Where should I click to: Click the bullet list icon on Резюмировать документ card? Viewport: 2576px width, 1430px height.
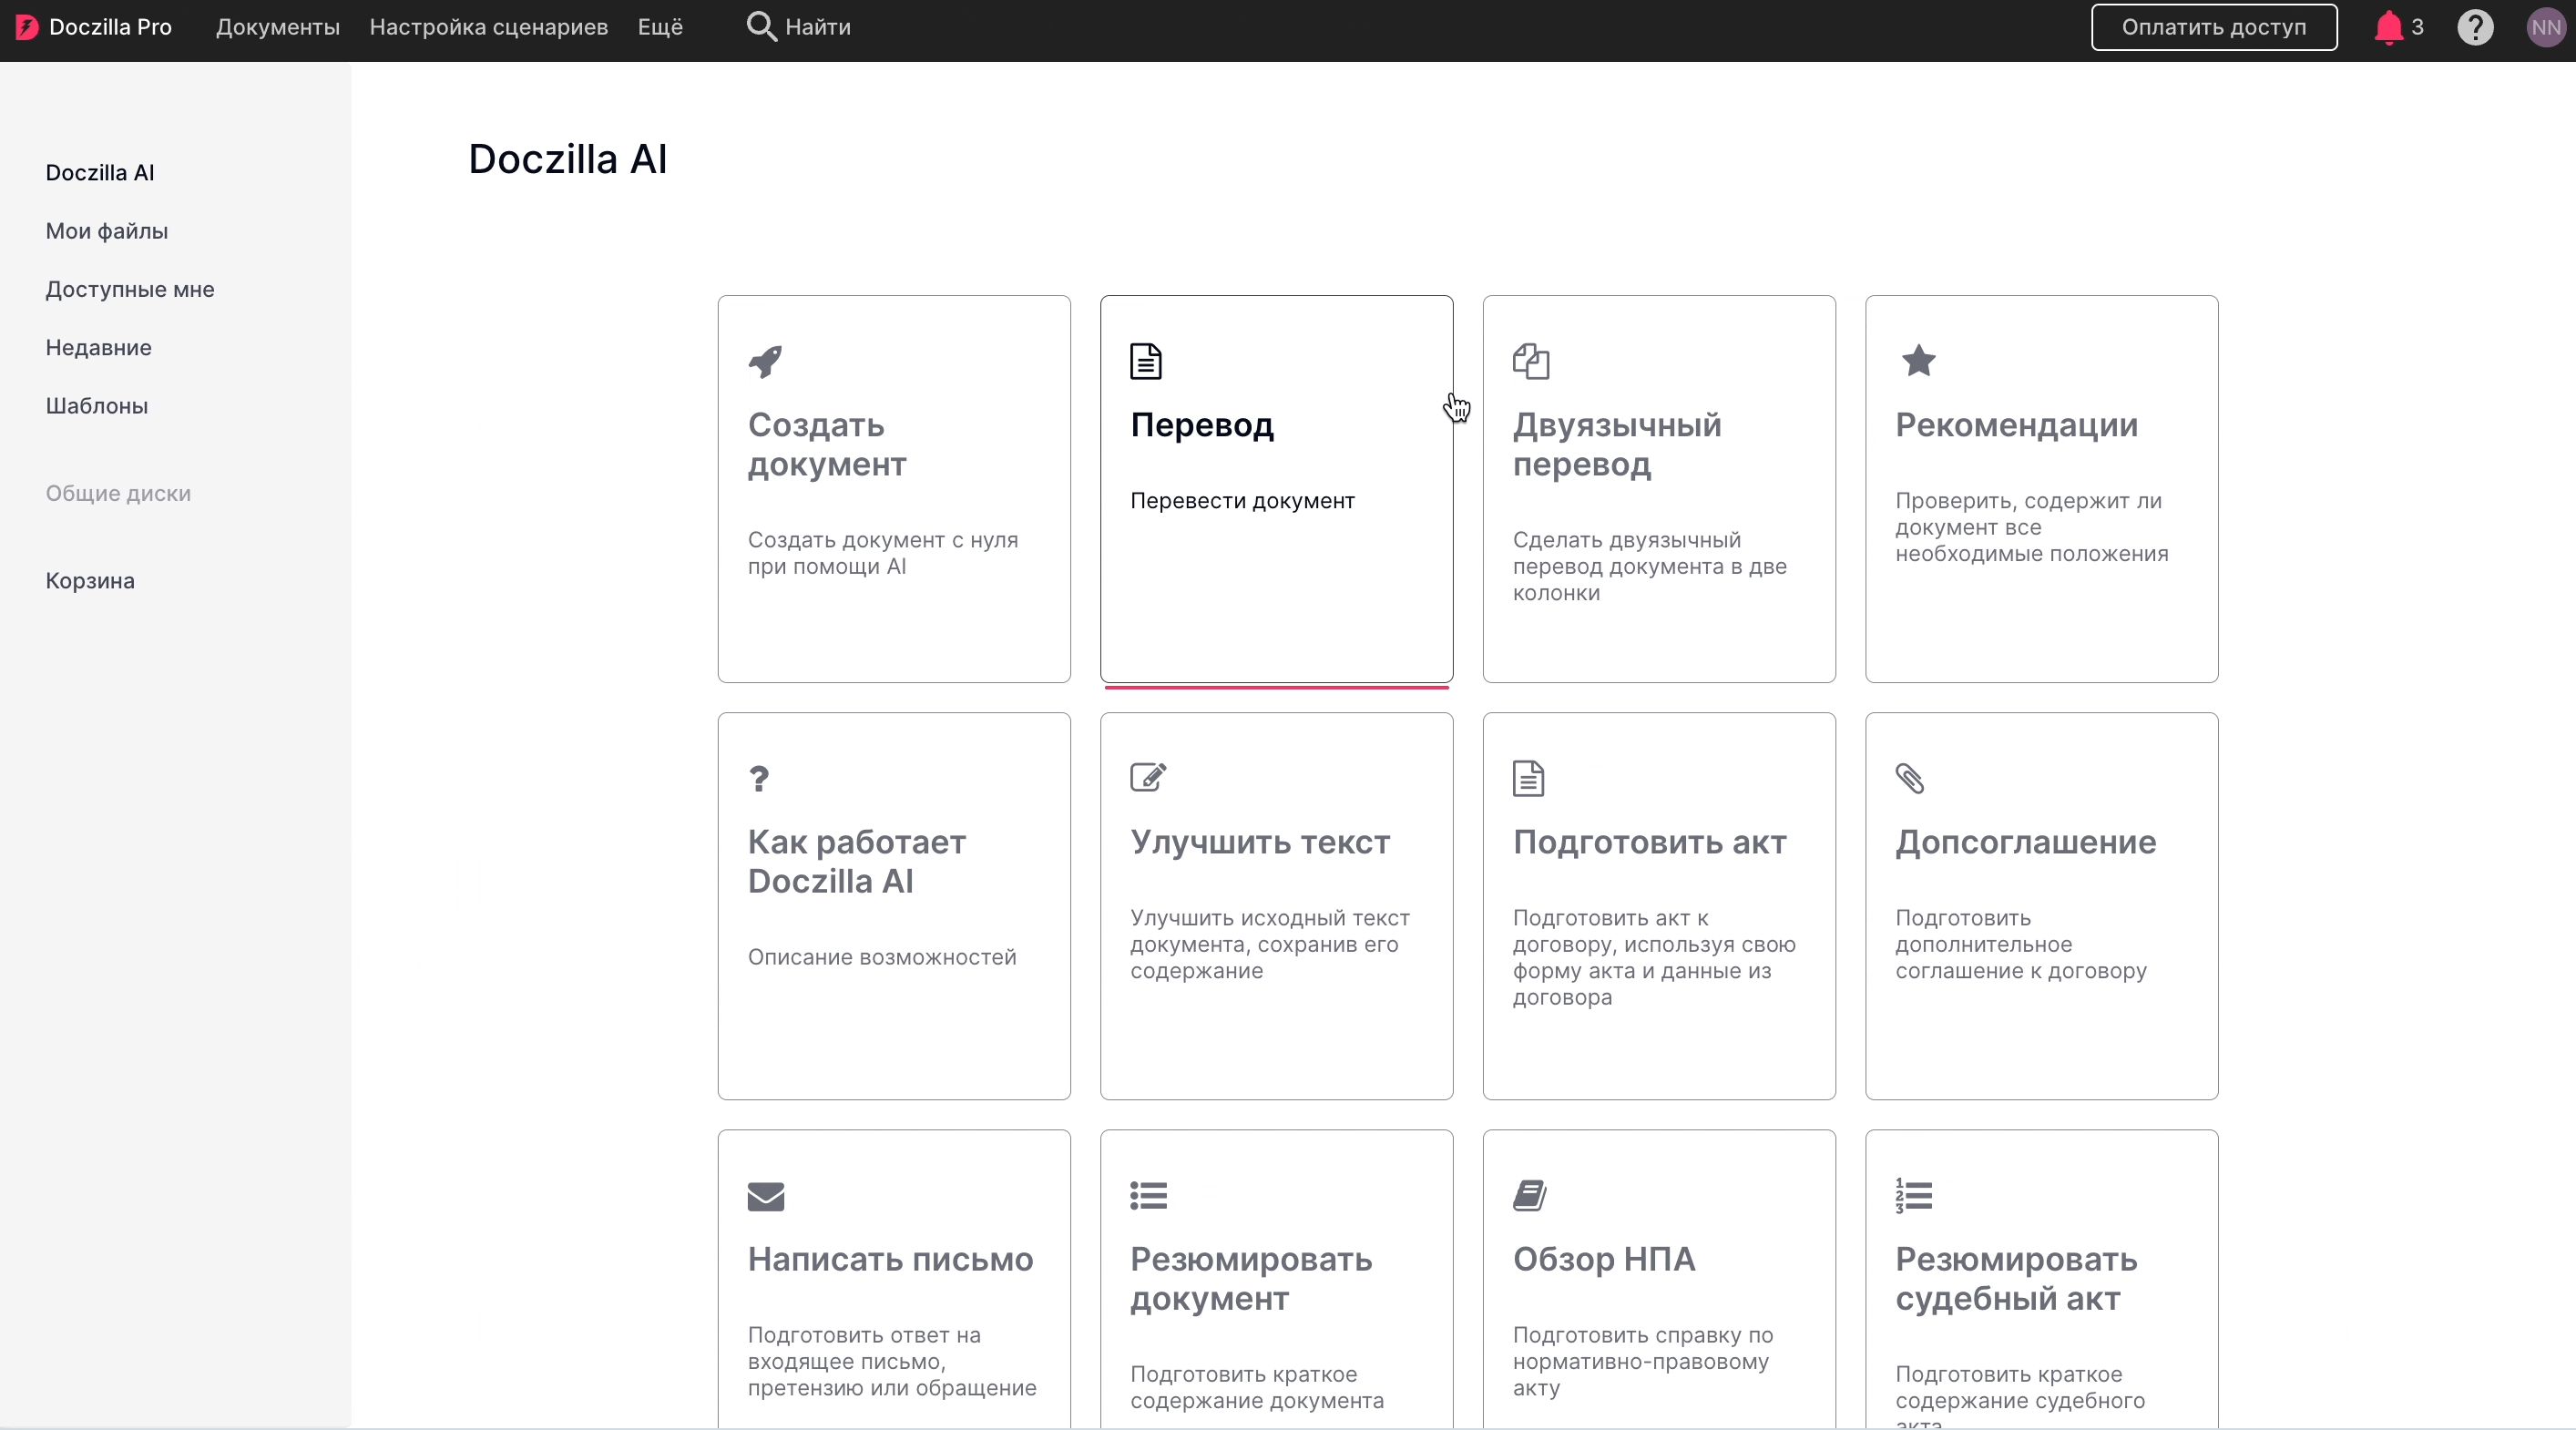(x=1149, y=1195)
